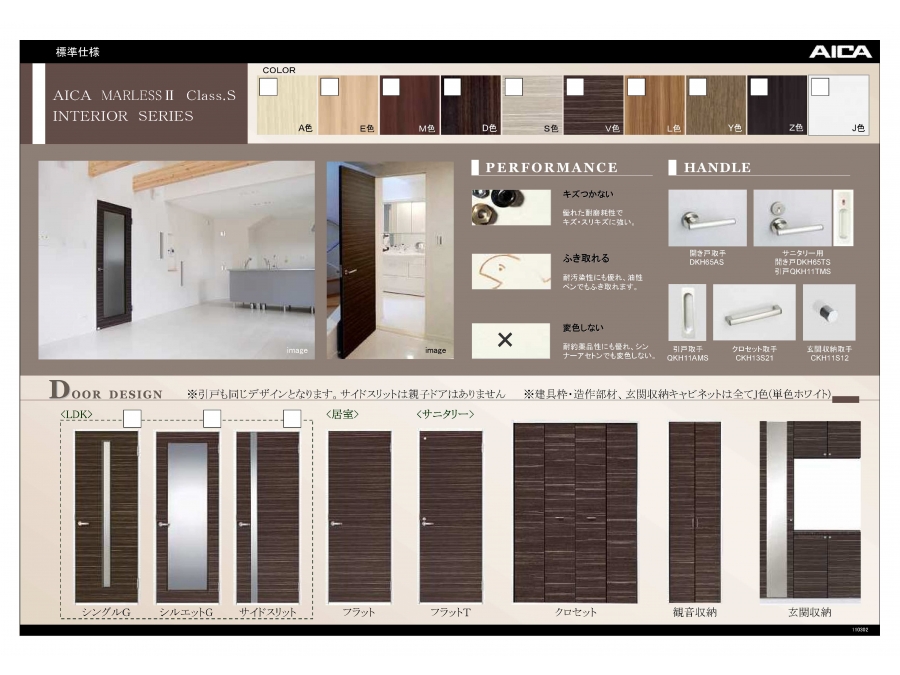Image resolution: width=900 pixels, height=675 pixels.
Task: Mark the checkbox on the Y色 sample
Action: (697, 87)
